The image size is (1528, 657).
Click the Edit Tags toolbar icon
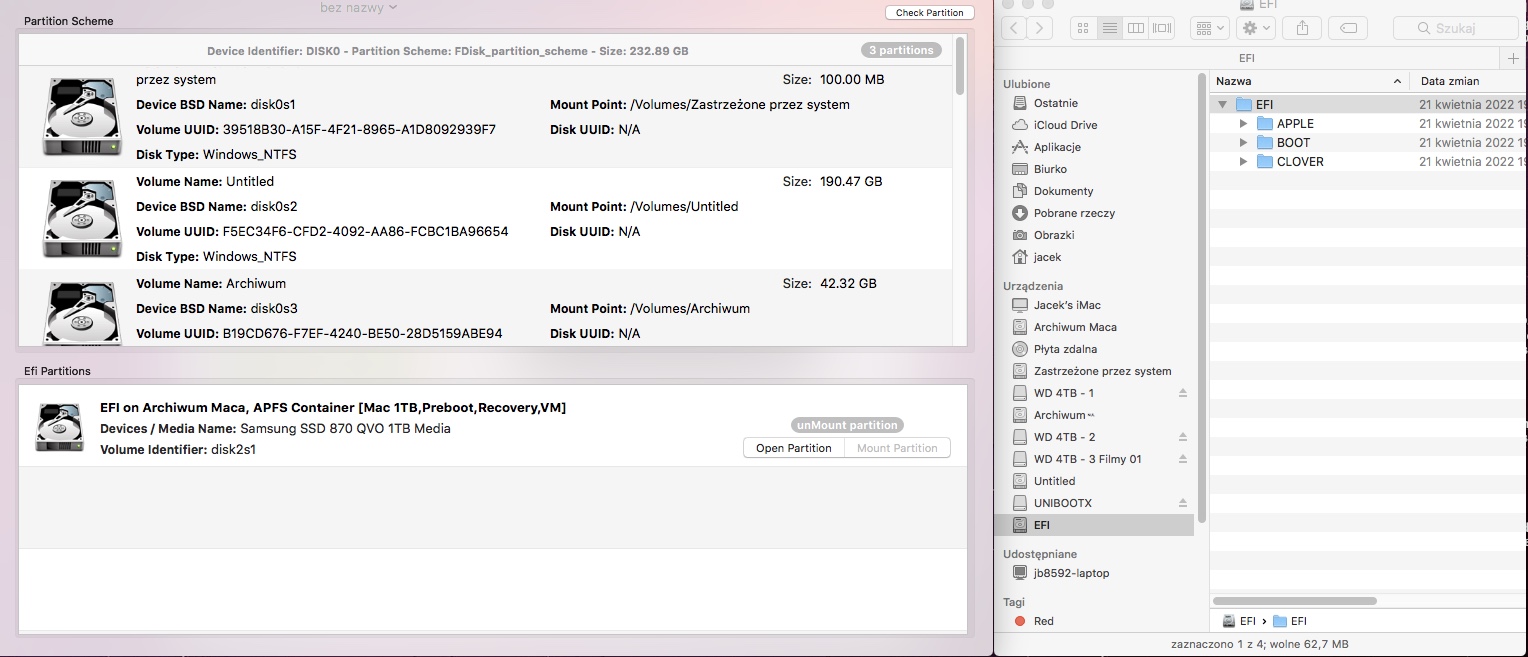coord(1347,28)
